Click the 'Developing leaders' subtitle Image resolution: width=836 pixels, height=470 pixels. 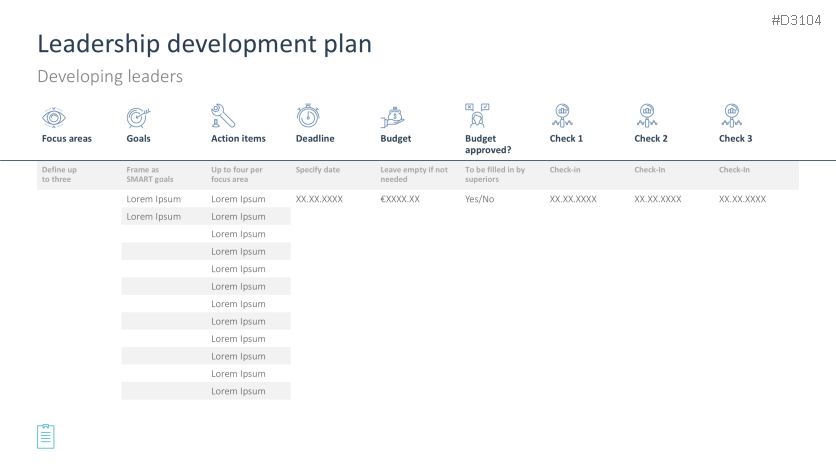coord(110,77)
